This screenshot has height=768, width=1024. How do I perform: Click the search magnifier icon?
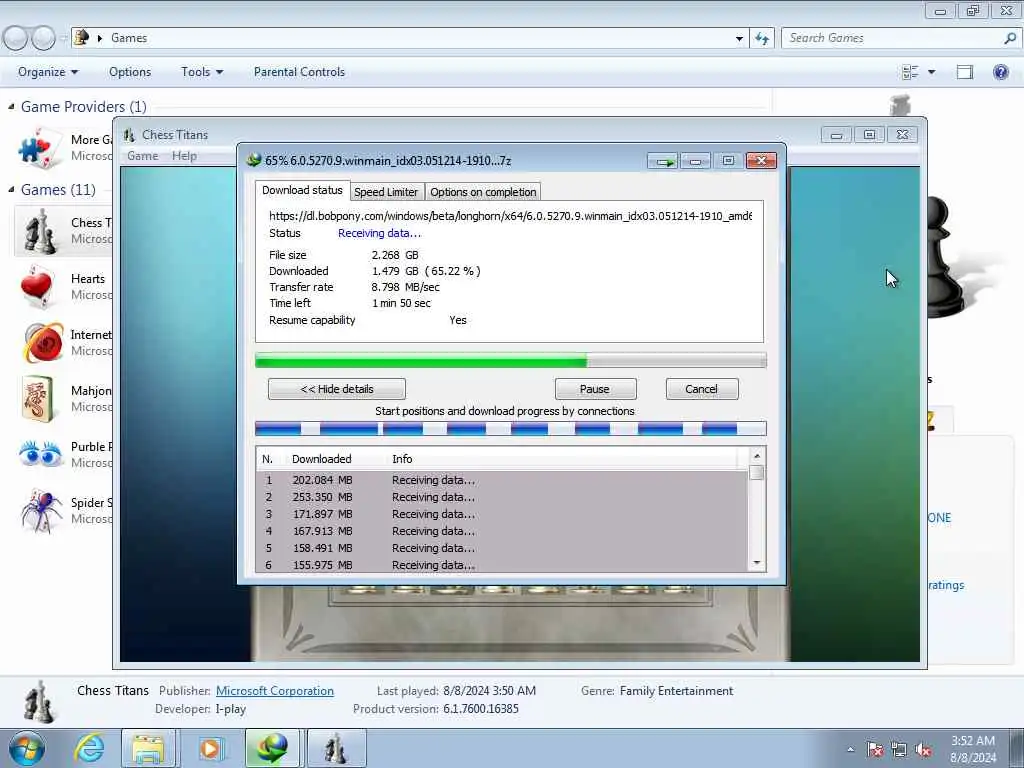(x=1010, y=38)
